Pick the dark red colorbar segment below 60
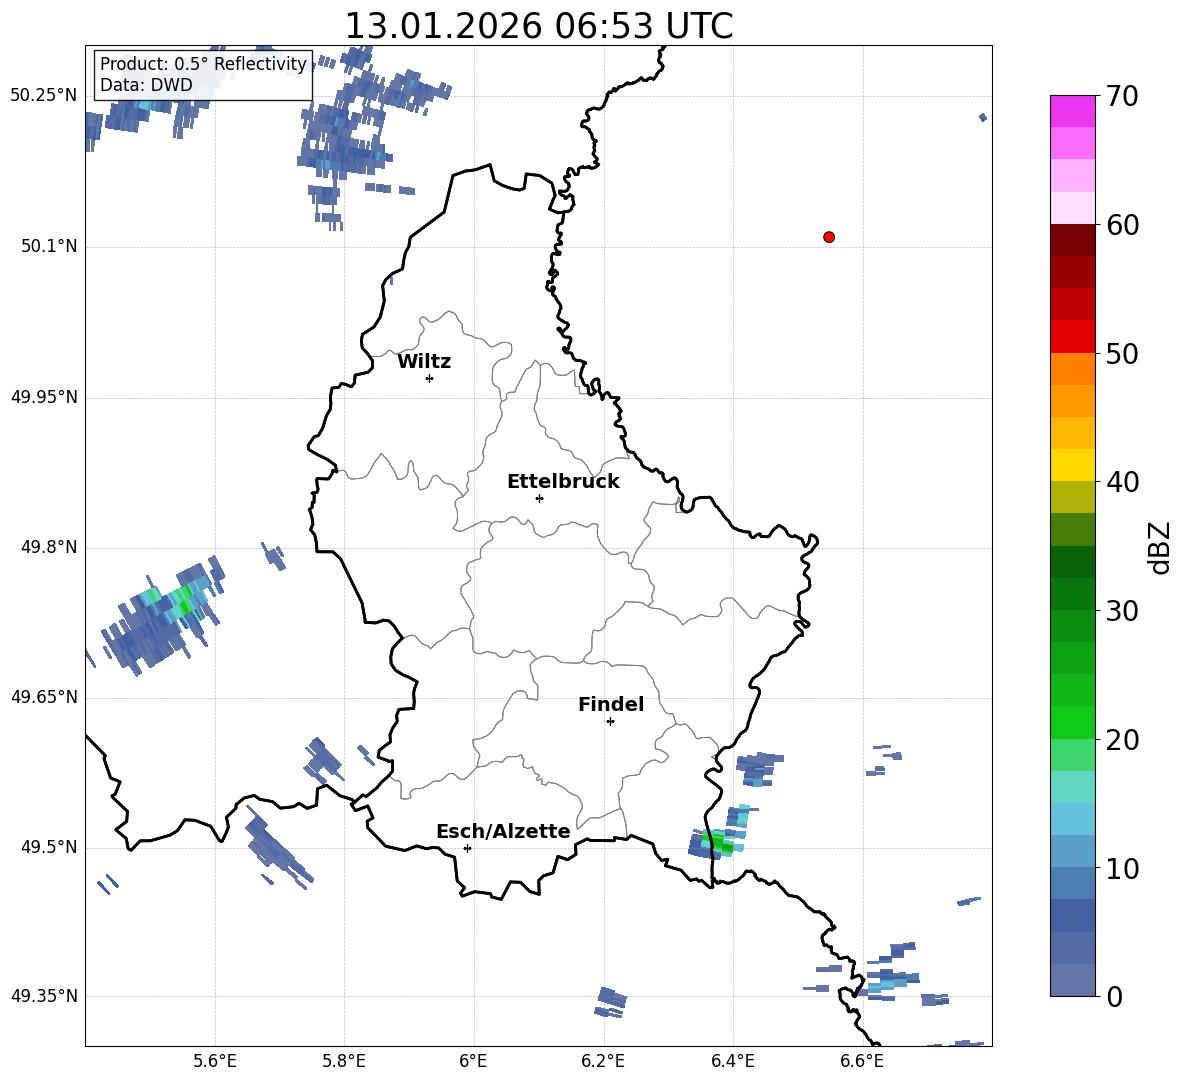The height and width of the screenshot is (1081, 1184). 1072,240
